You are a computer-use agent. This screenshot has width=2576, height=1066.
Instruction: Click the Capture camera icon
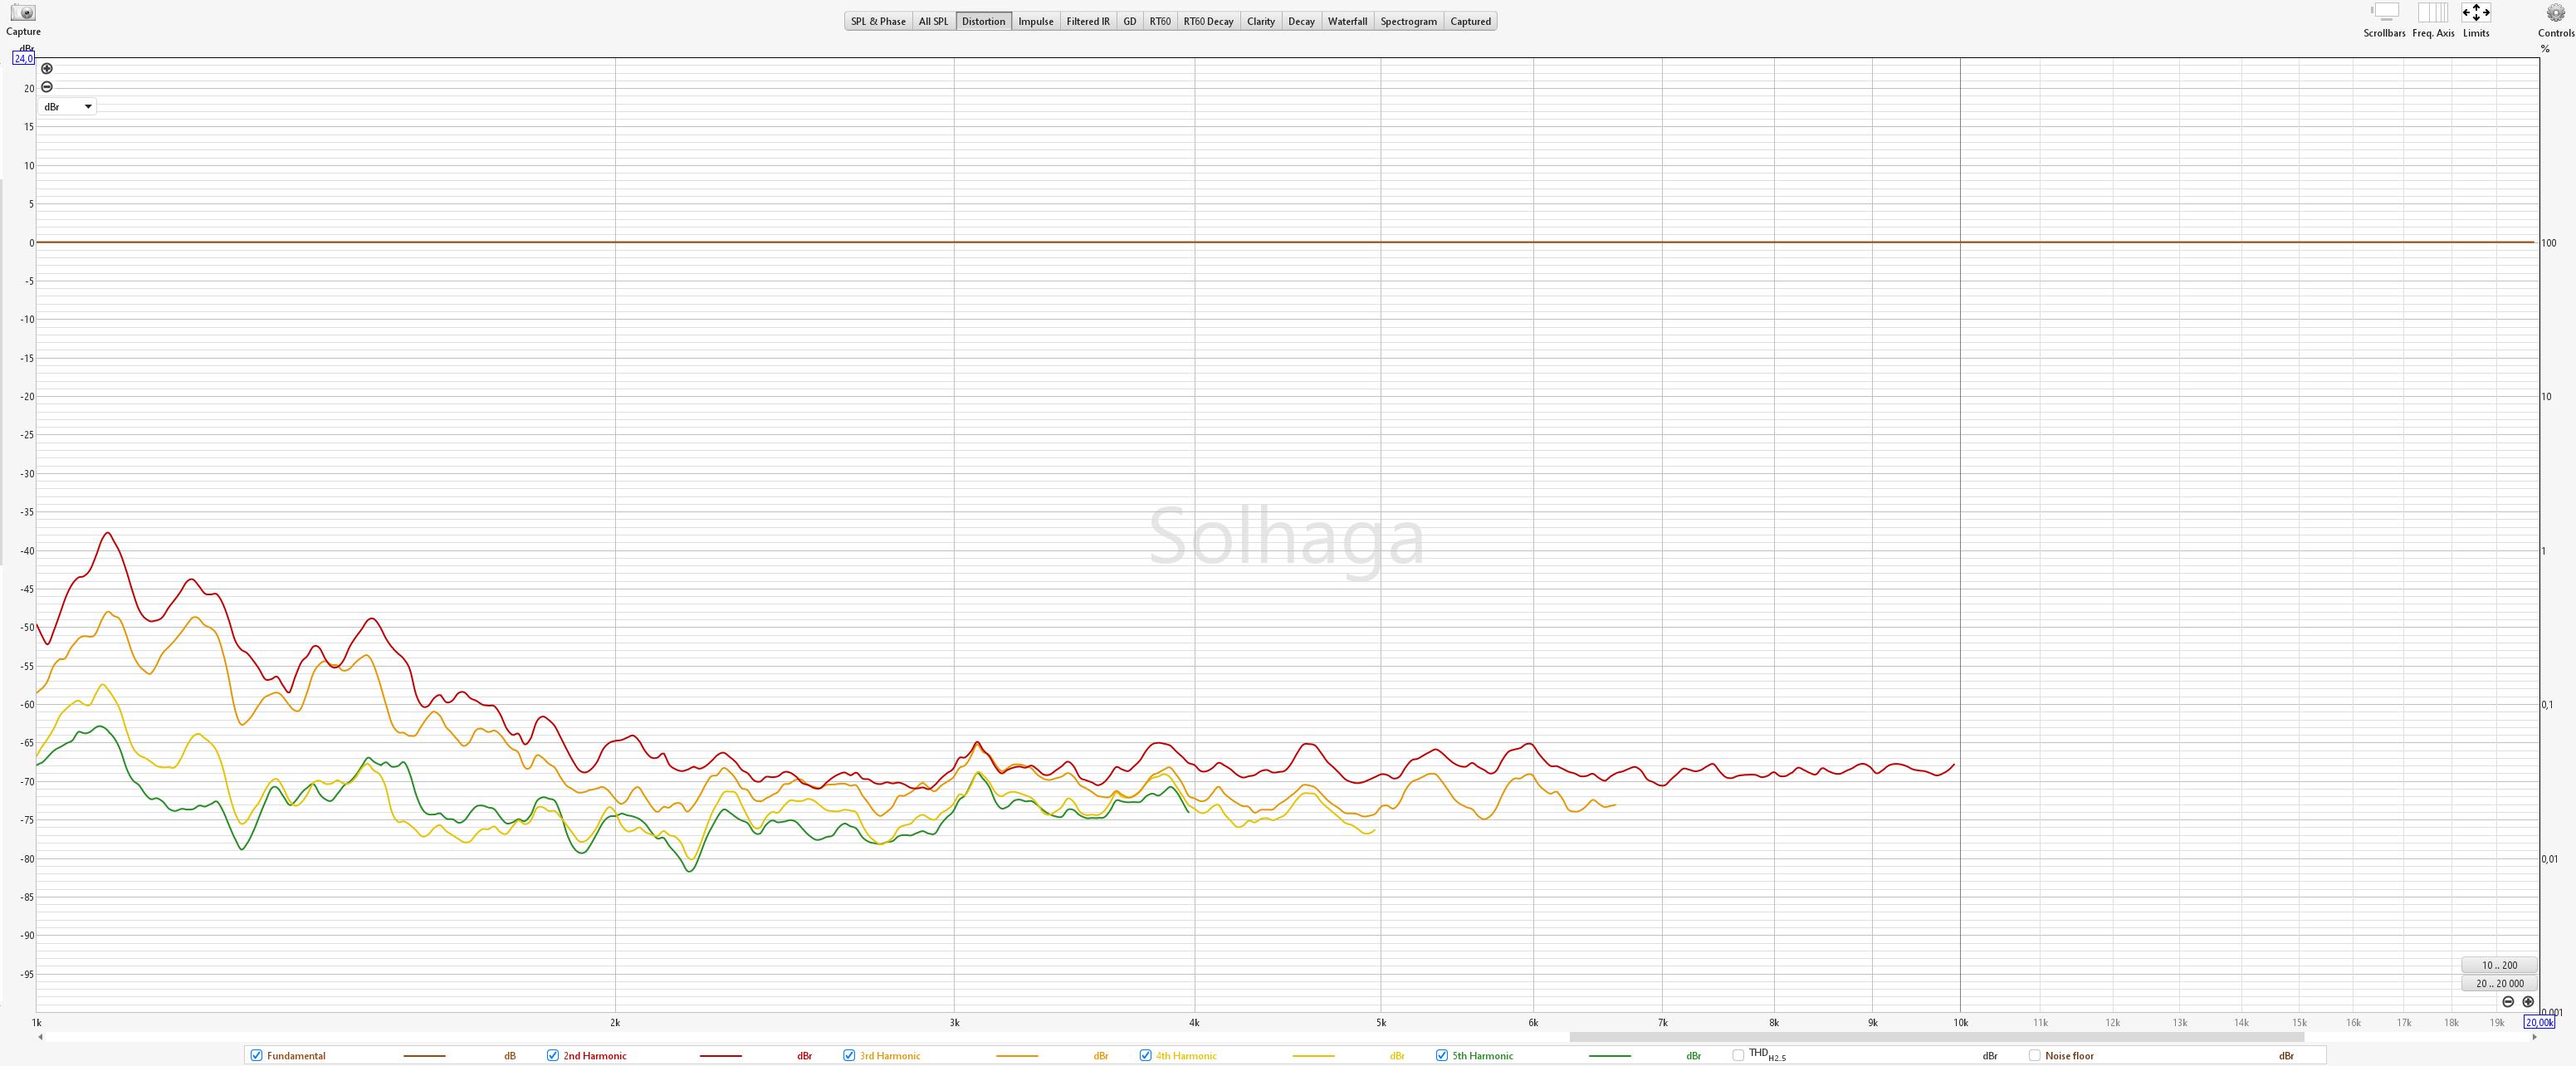(x=22, y=13)
